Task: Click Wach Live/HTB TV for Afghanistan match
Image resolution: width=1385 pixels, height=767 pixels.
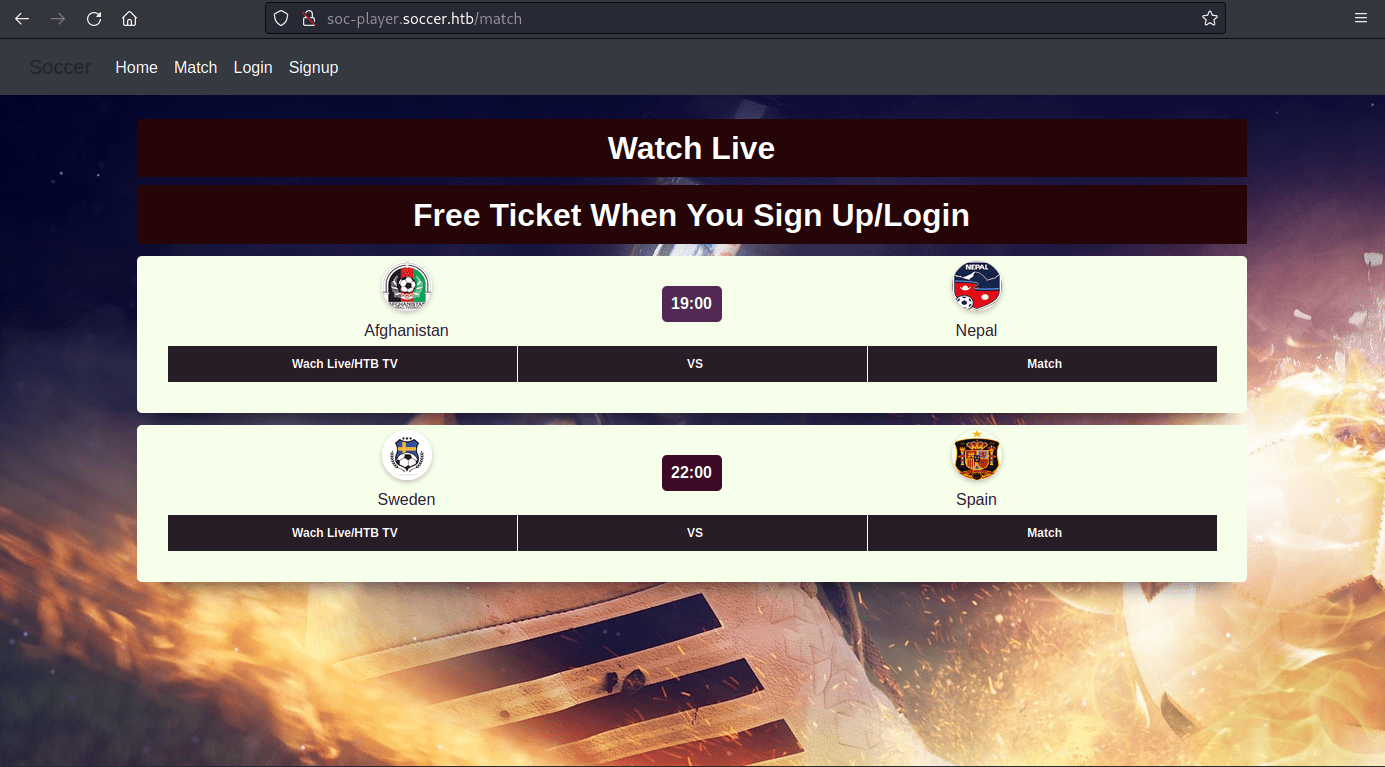Action: click(x=343, y=364)
